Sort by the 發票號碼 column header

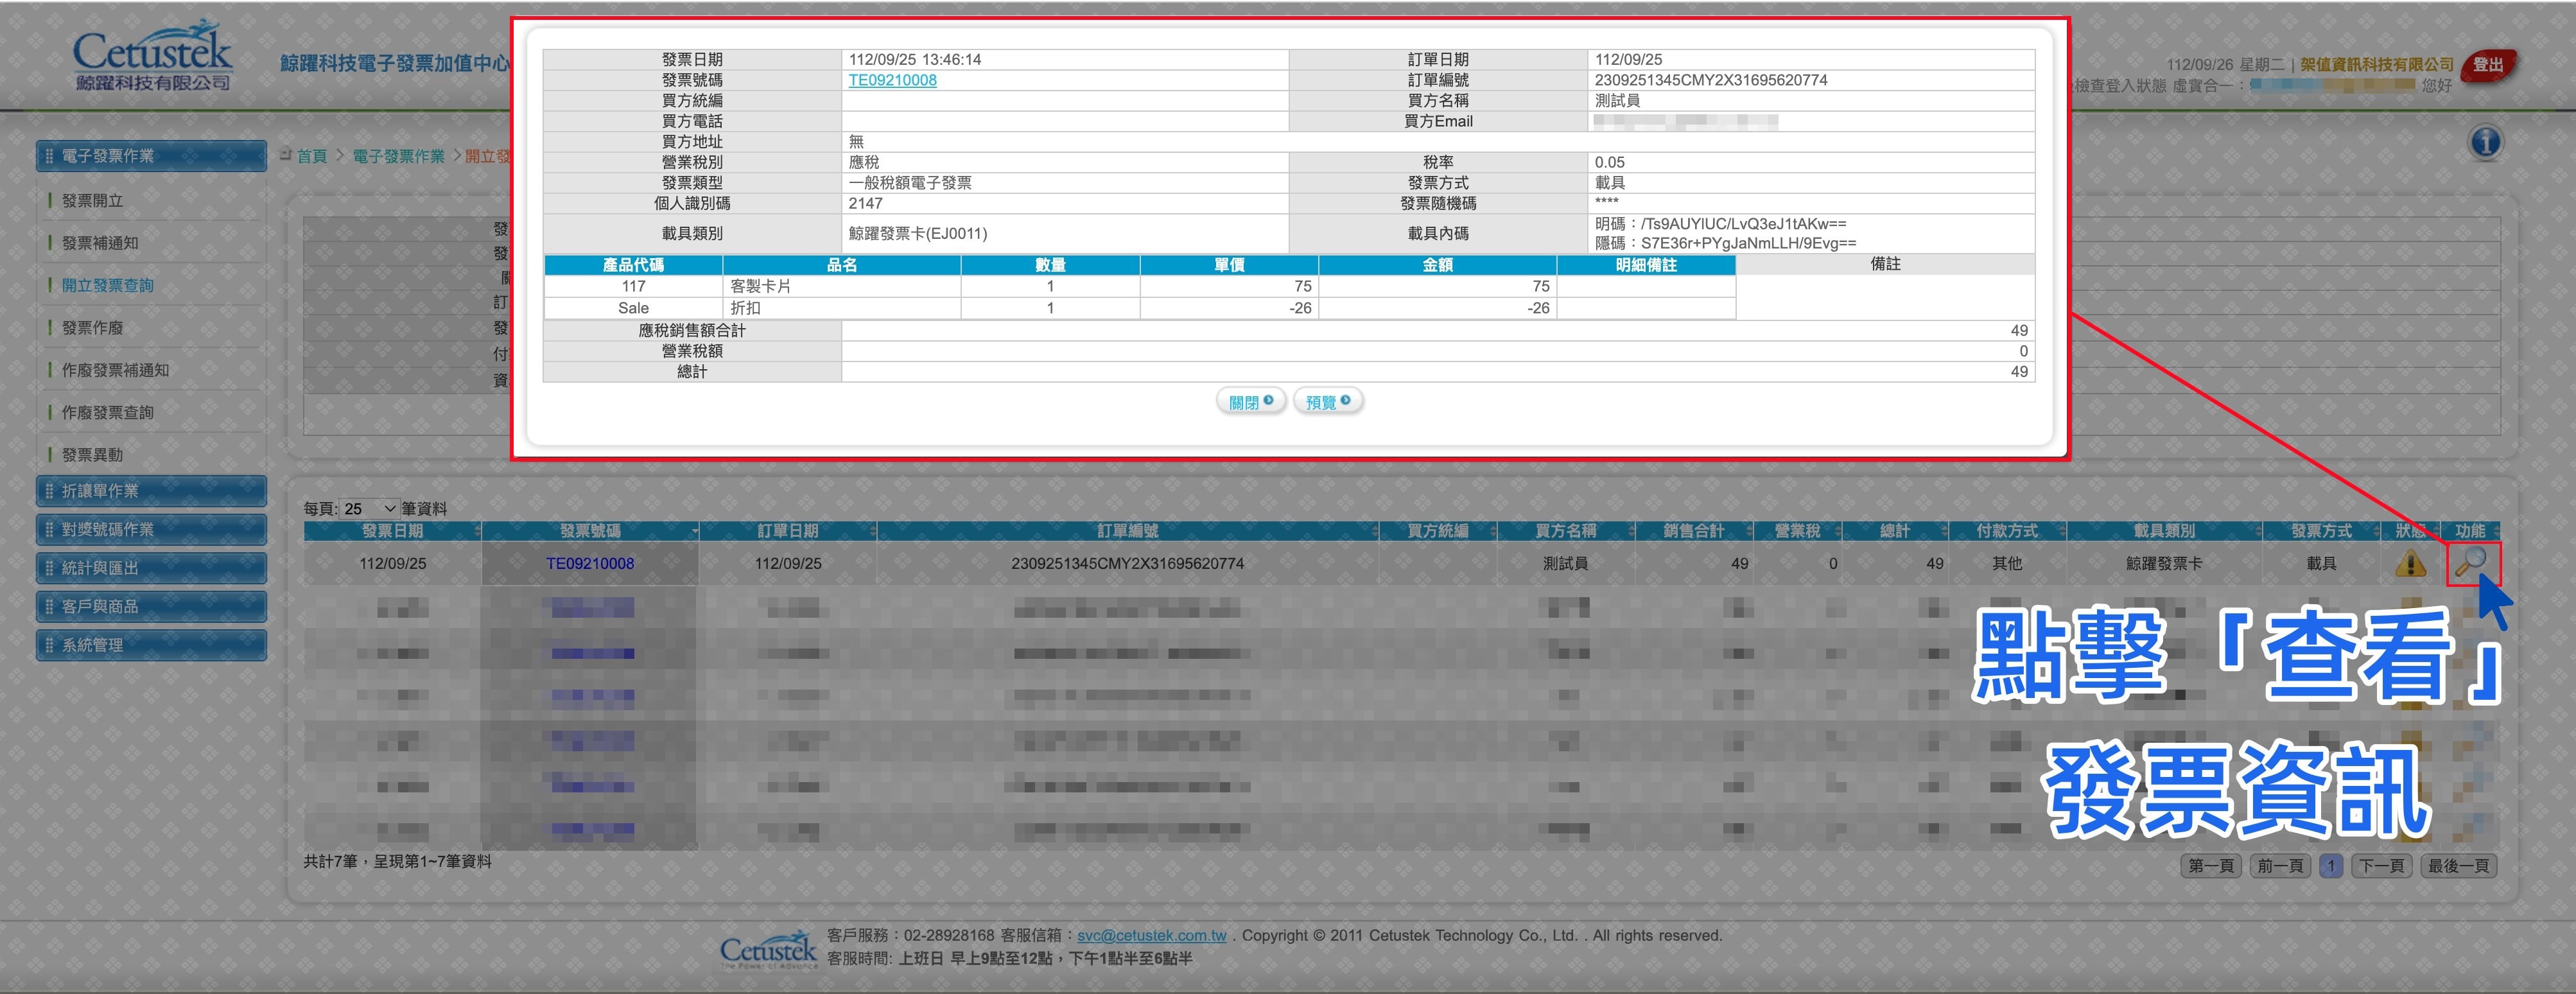click(590, 531)
